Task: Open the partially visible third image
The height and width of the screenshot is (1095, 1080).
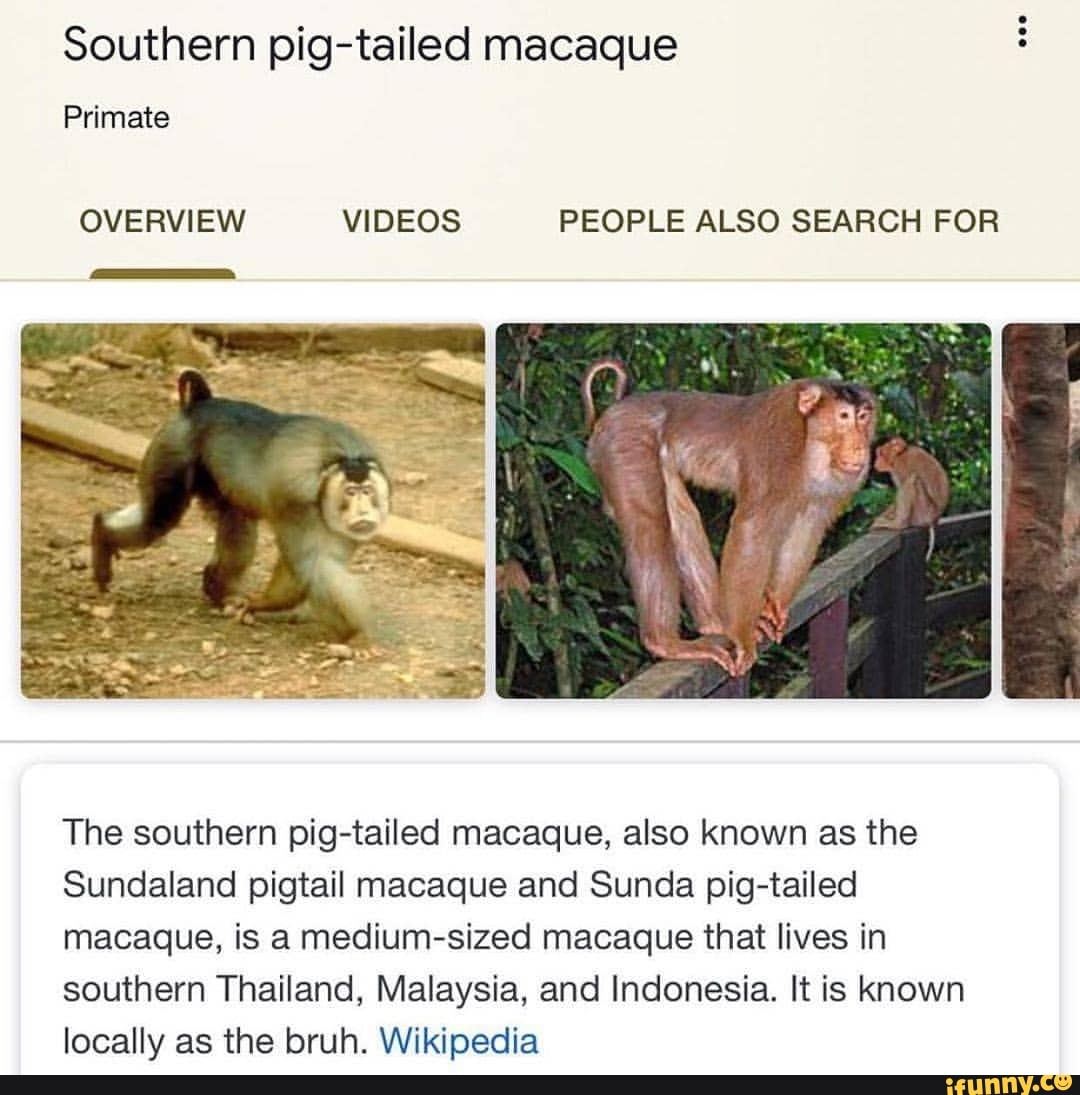Action: [1041, 510]
